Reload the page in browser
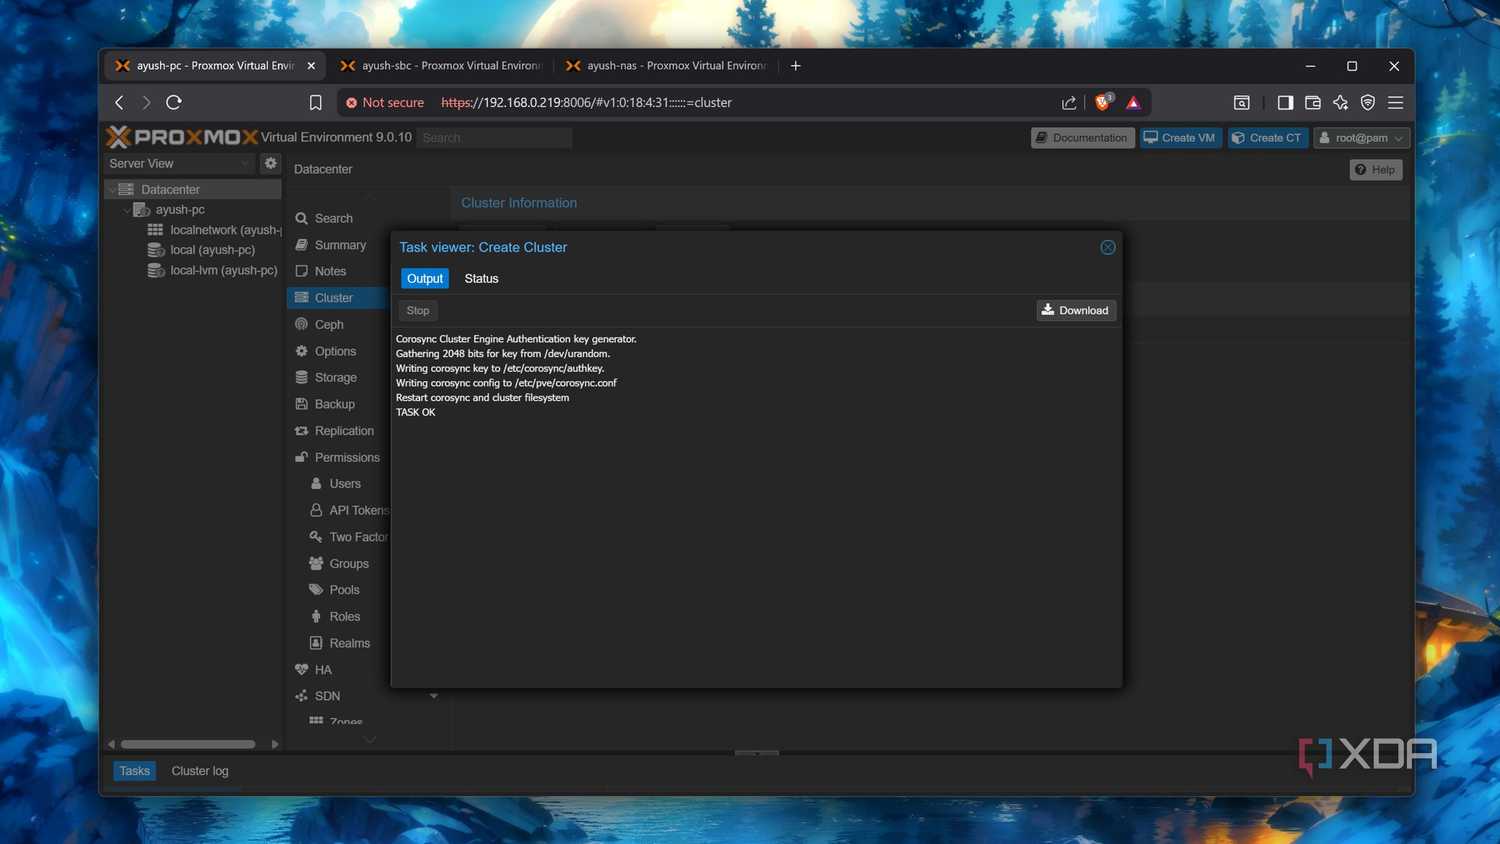 pyautogui.click(x=174, y=102)
